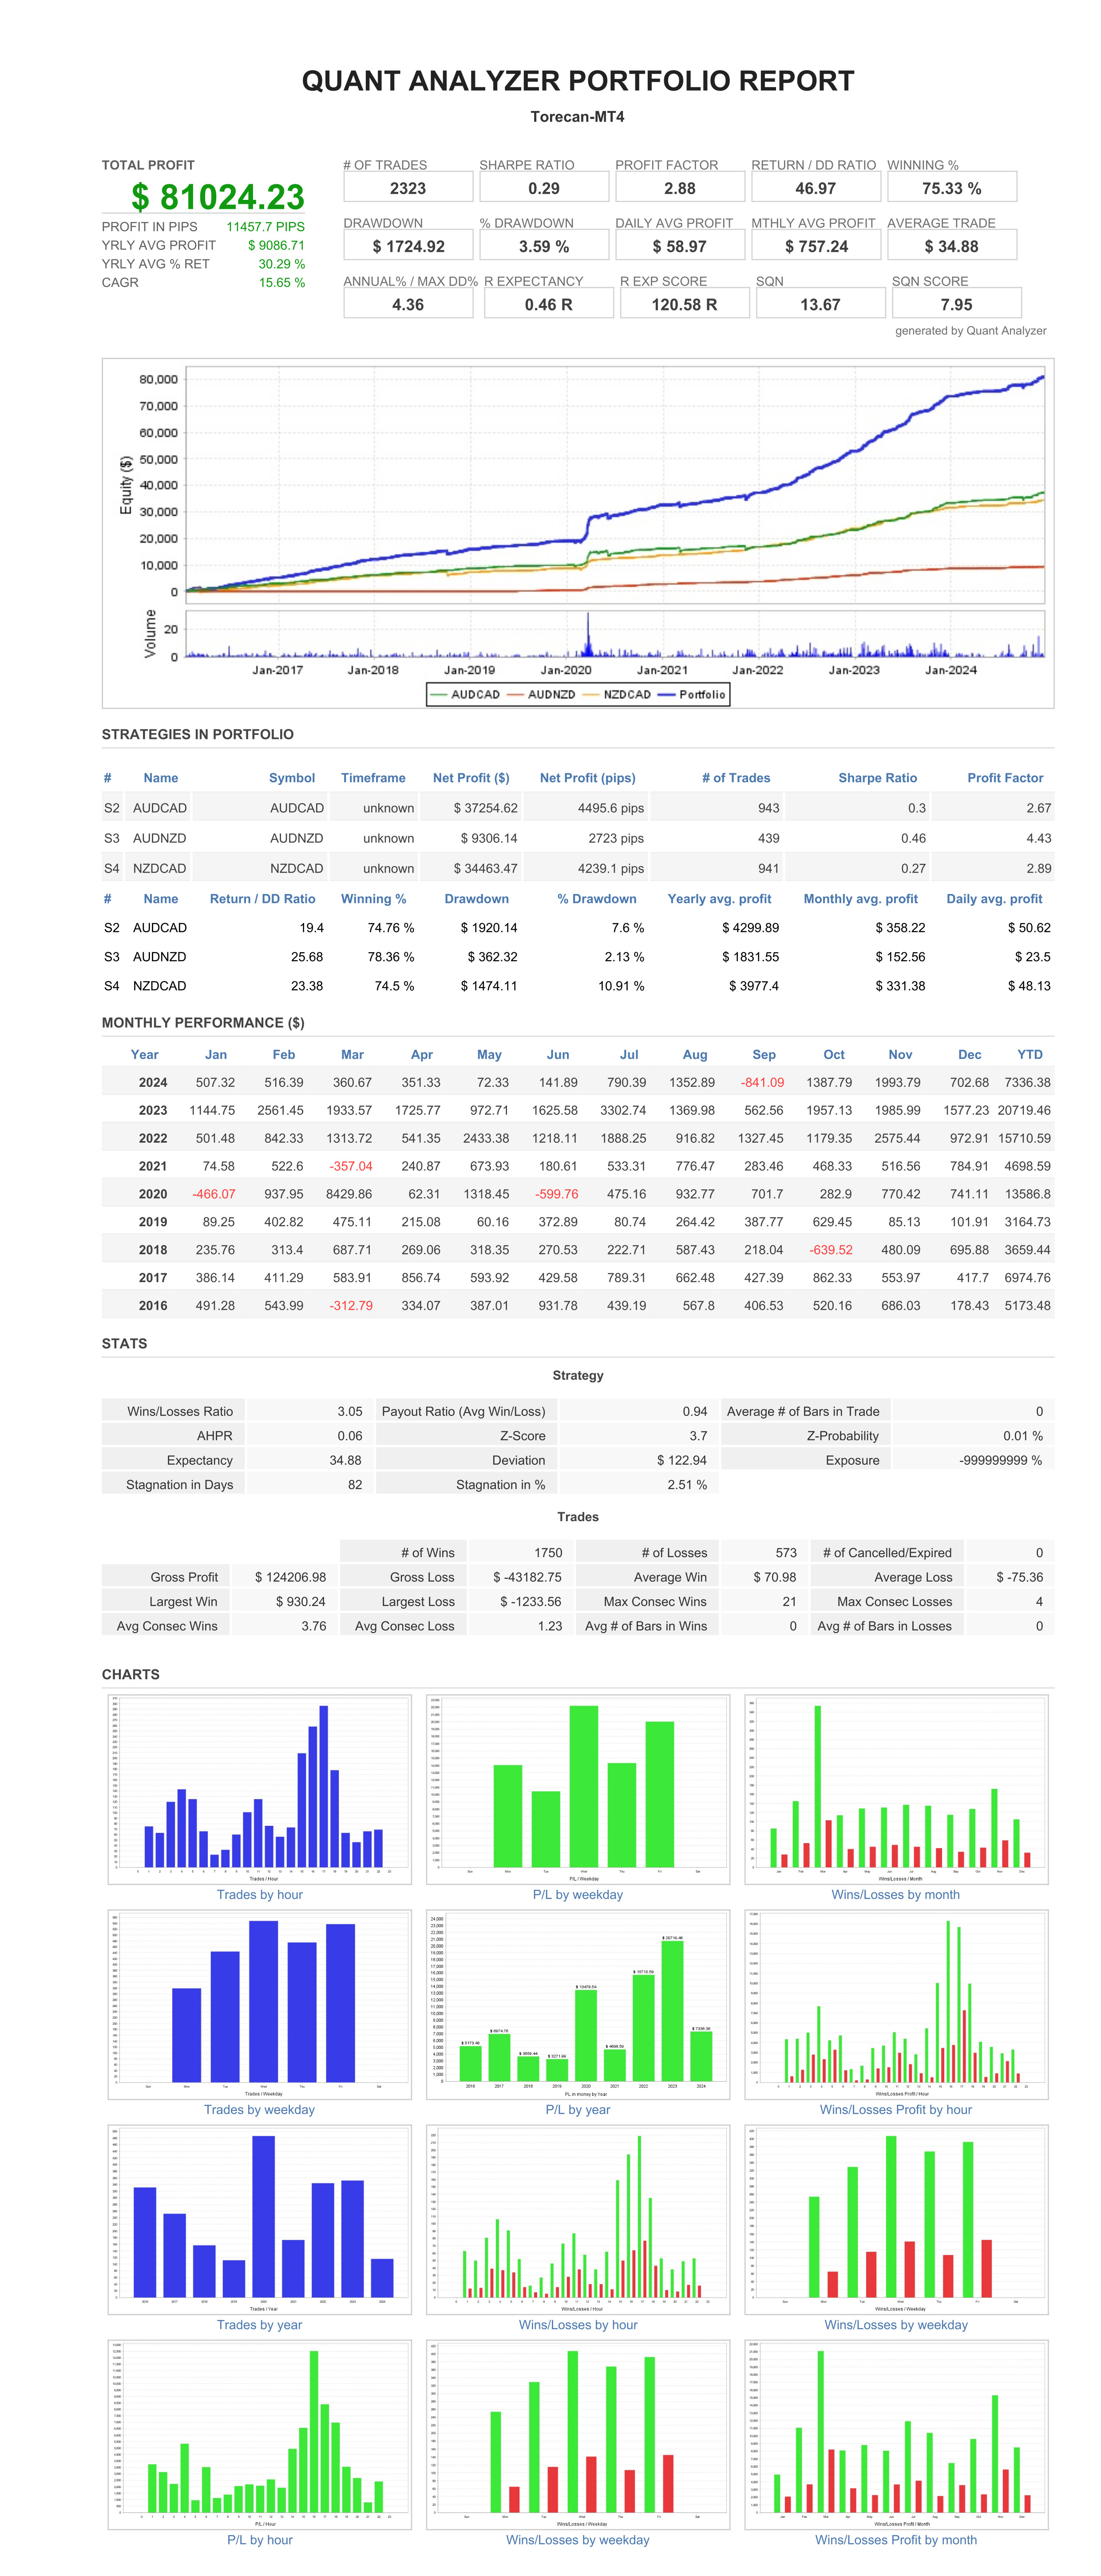Click the Return / DD Ratio column header

click(262, 899)
